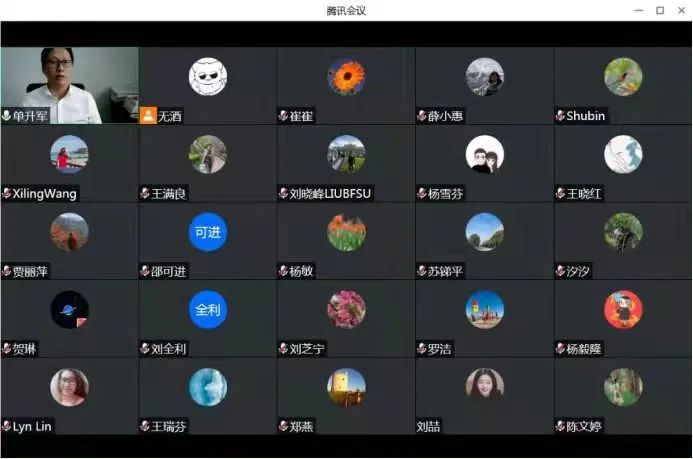Click the orange host icon next to 无酒
This screenshot has width=693, height=459.
148,116
